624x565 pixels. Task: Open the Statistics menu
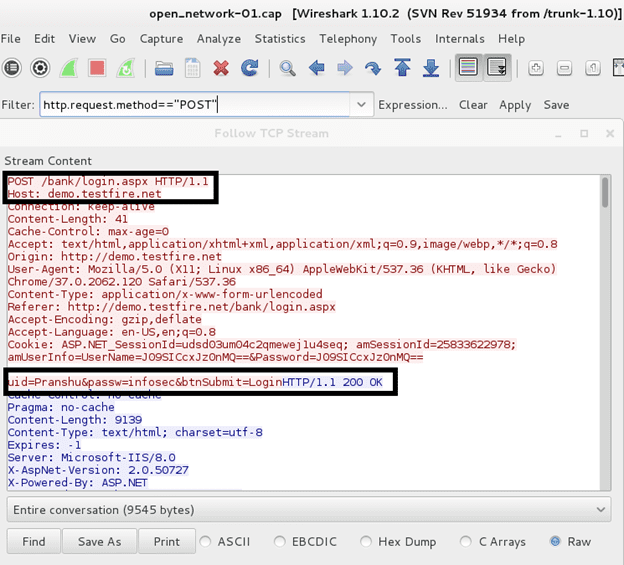(279, 38)
